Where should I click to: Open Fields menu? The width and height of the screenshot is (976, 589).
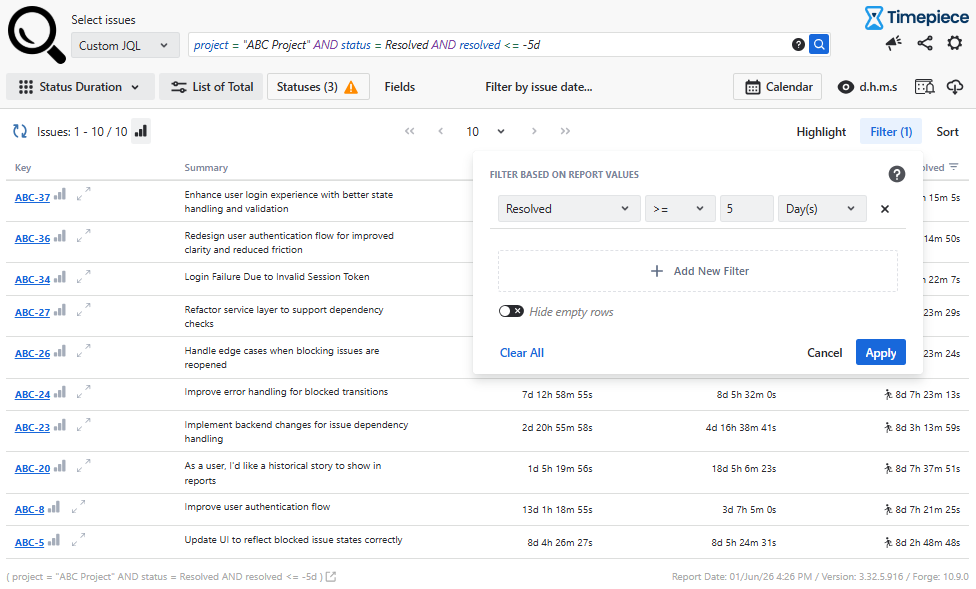pos(400,87)
